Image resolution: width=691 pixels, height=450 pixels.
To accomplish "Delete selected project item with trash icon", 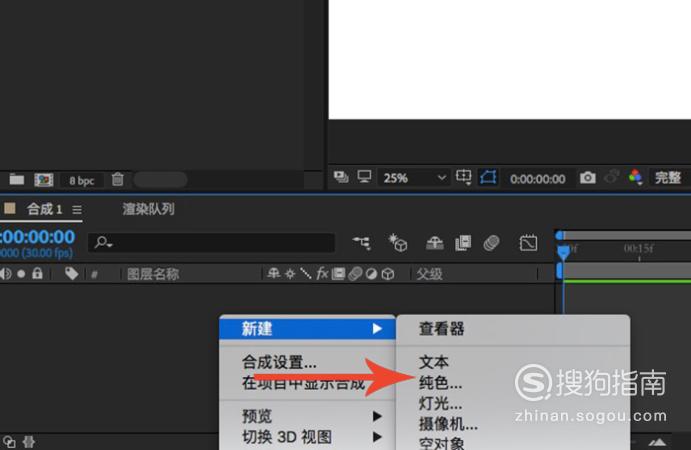I will point(118,179).
